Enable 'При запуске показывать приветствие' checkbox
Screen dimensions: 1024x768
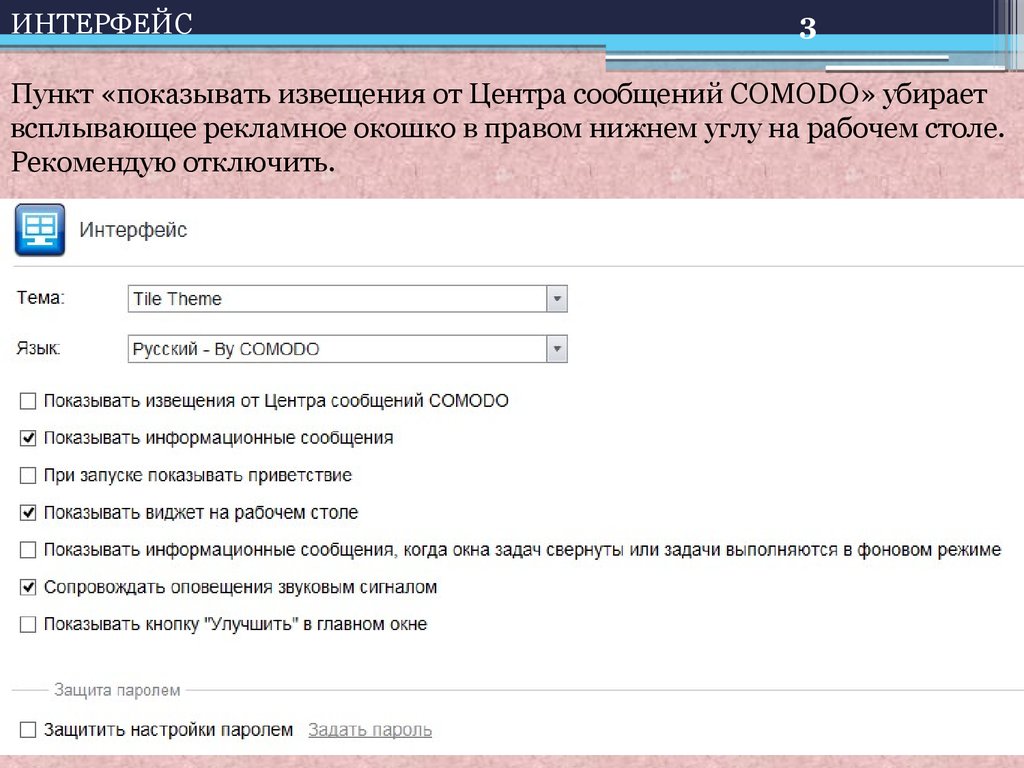28,475
